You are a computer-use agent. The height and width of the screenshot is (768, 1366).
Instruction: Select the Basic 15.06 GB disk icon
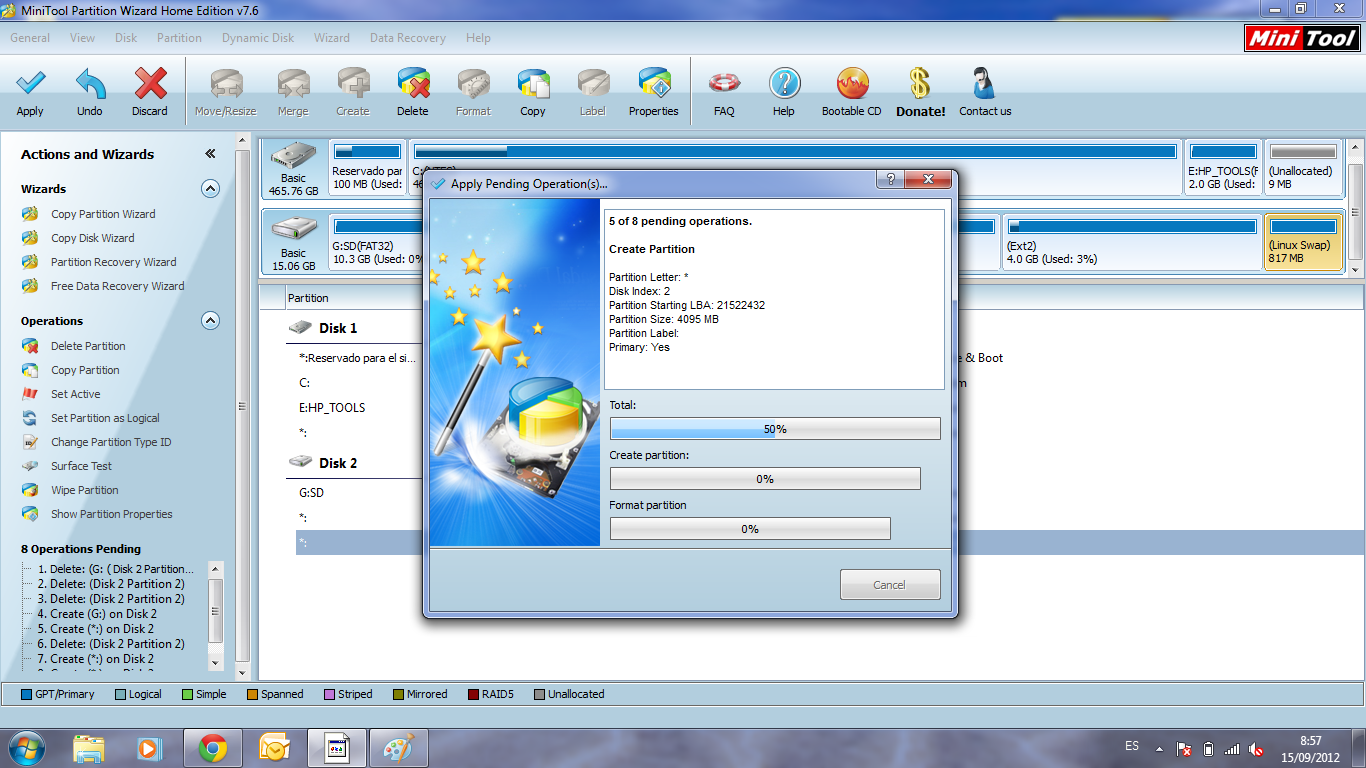click(294, 243)
